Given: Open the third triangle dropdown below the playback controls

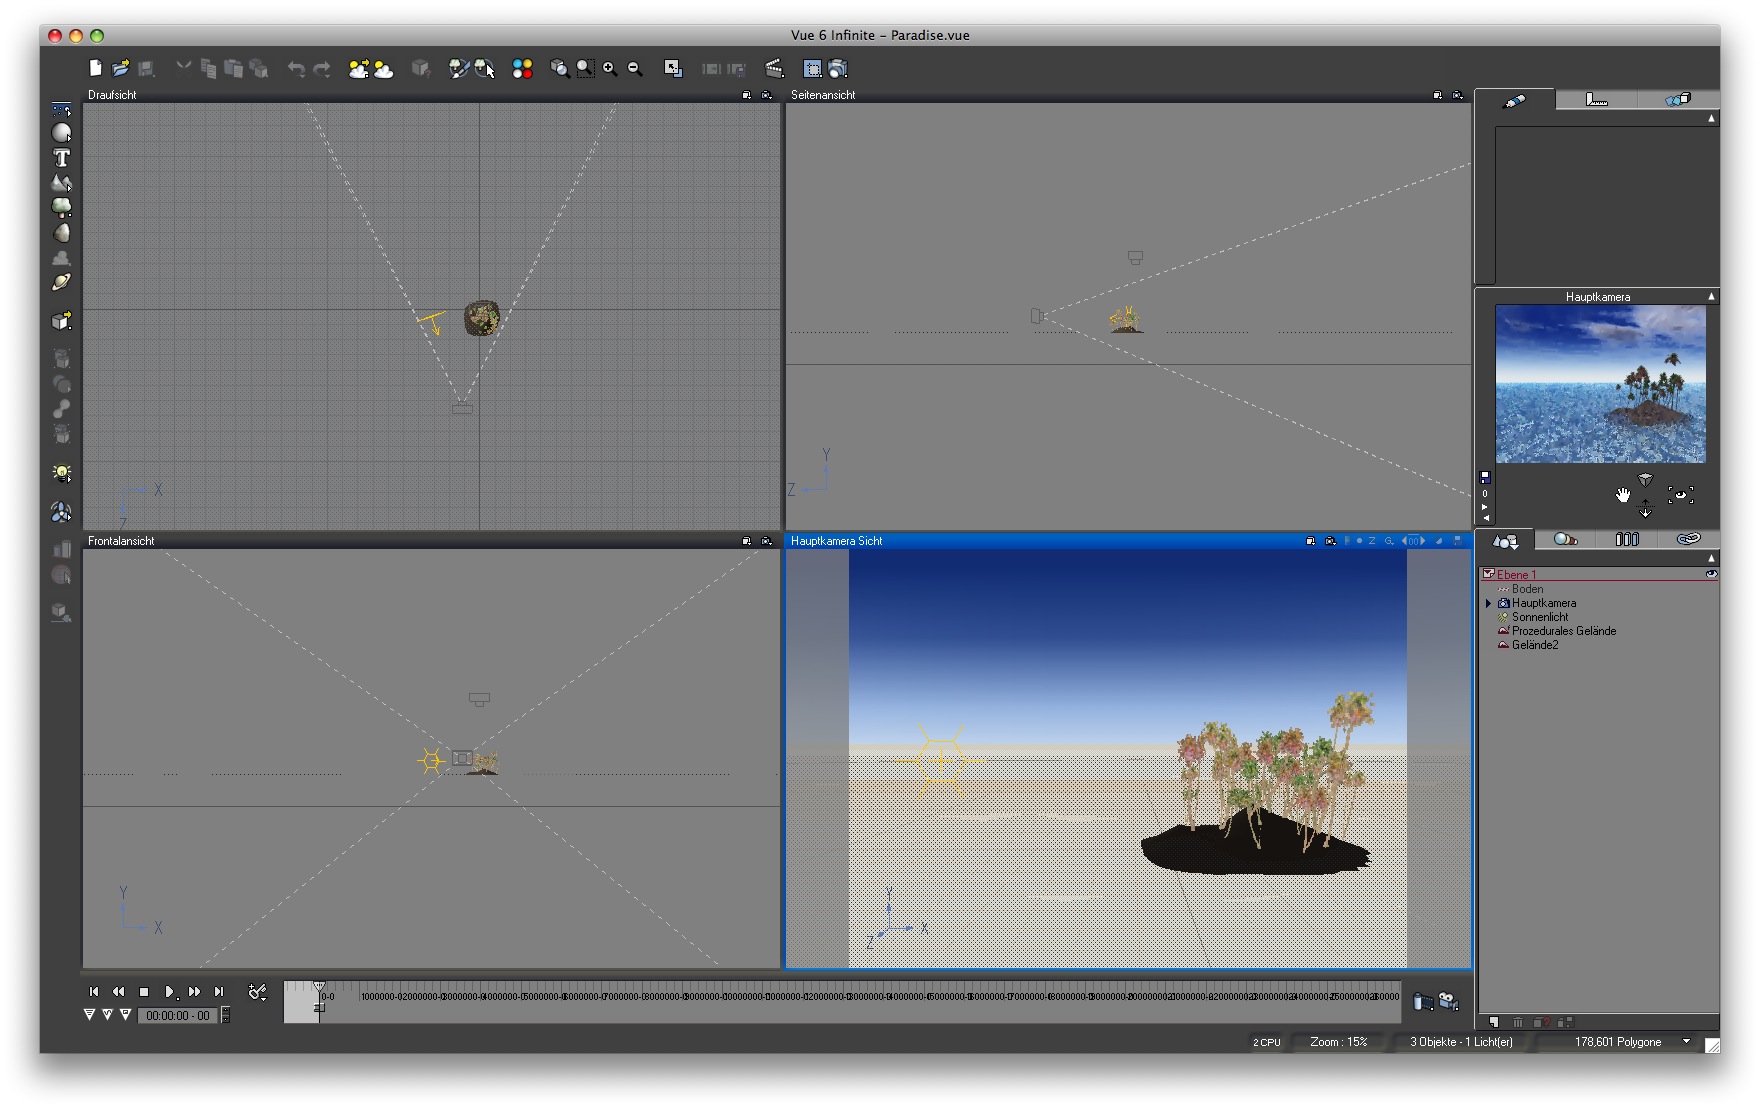Looking at the screenshot, I should [125, 1014].
